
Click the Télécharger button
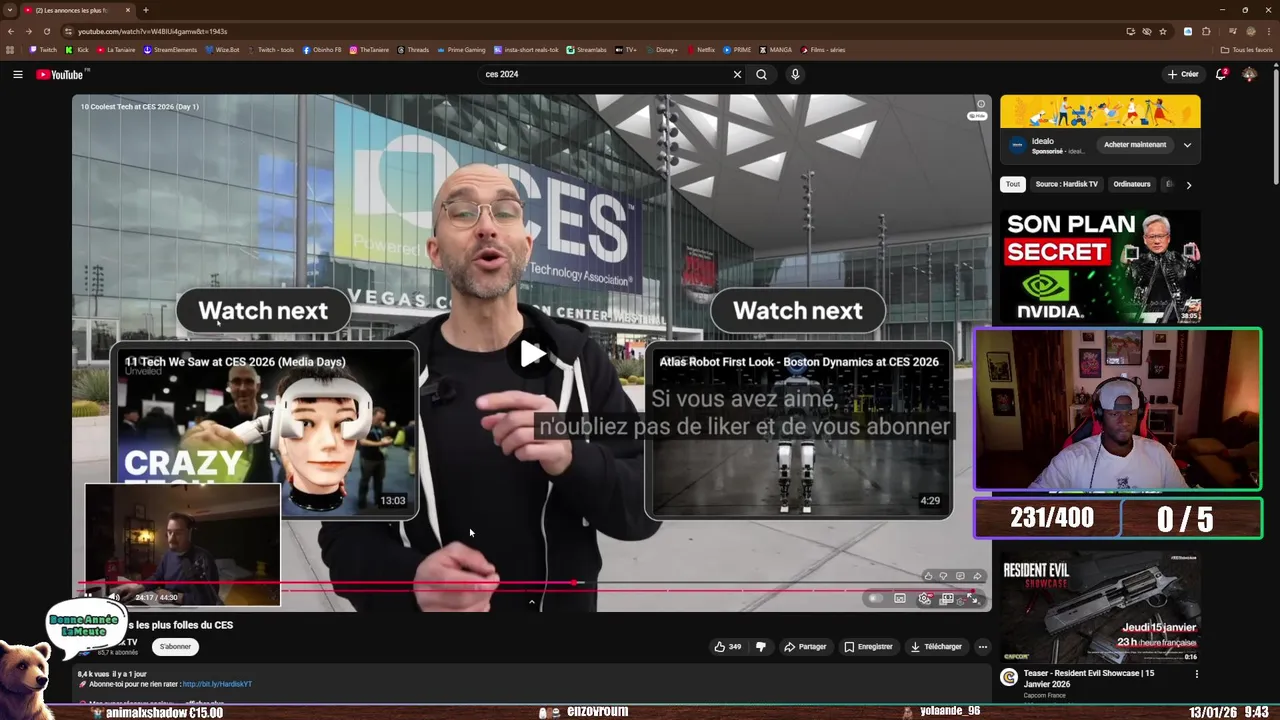936,647
